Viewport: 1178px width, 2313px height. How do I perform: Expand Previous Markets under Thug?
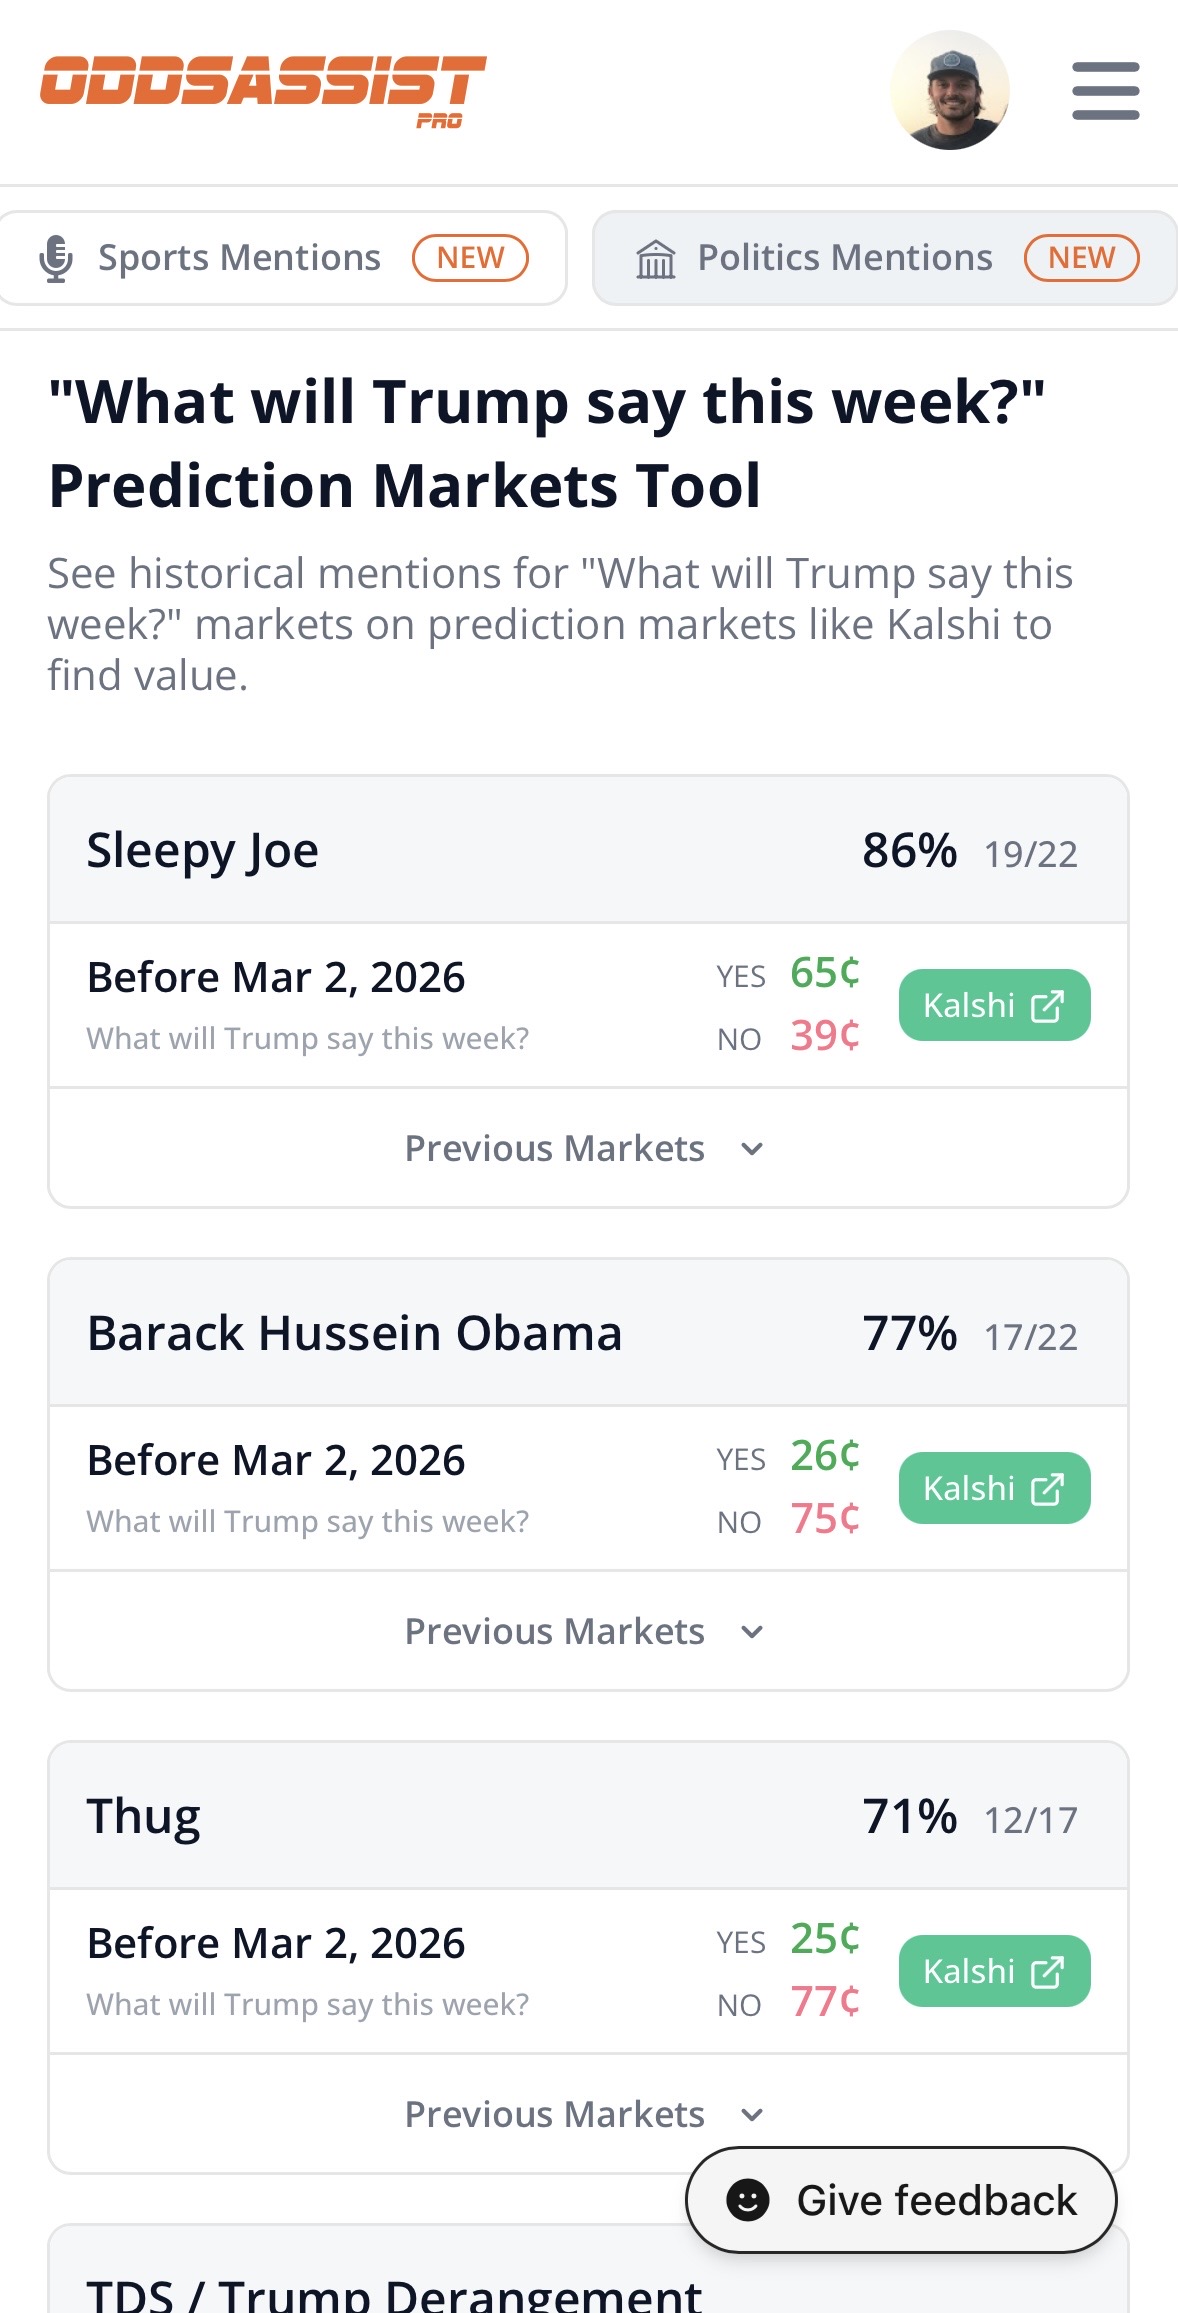pos(588,2113)
